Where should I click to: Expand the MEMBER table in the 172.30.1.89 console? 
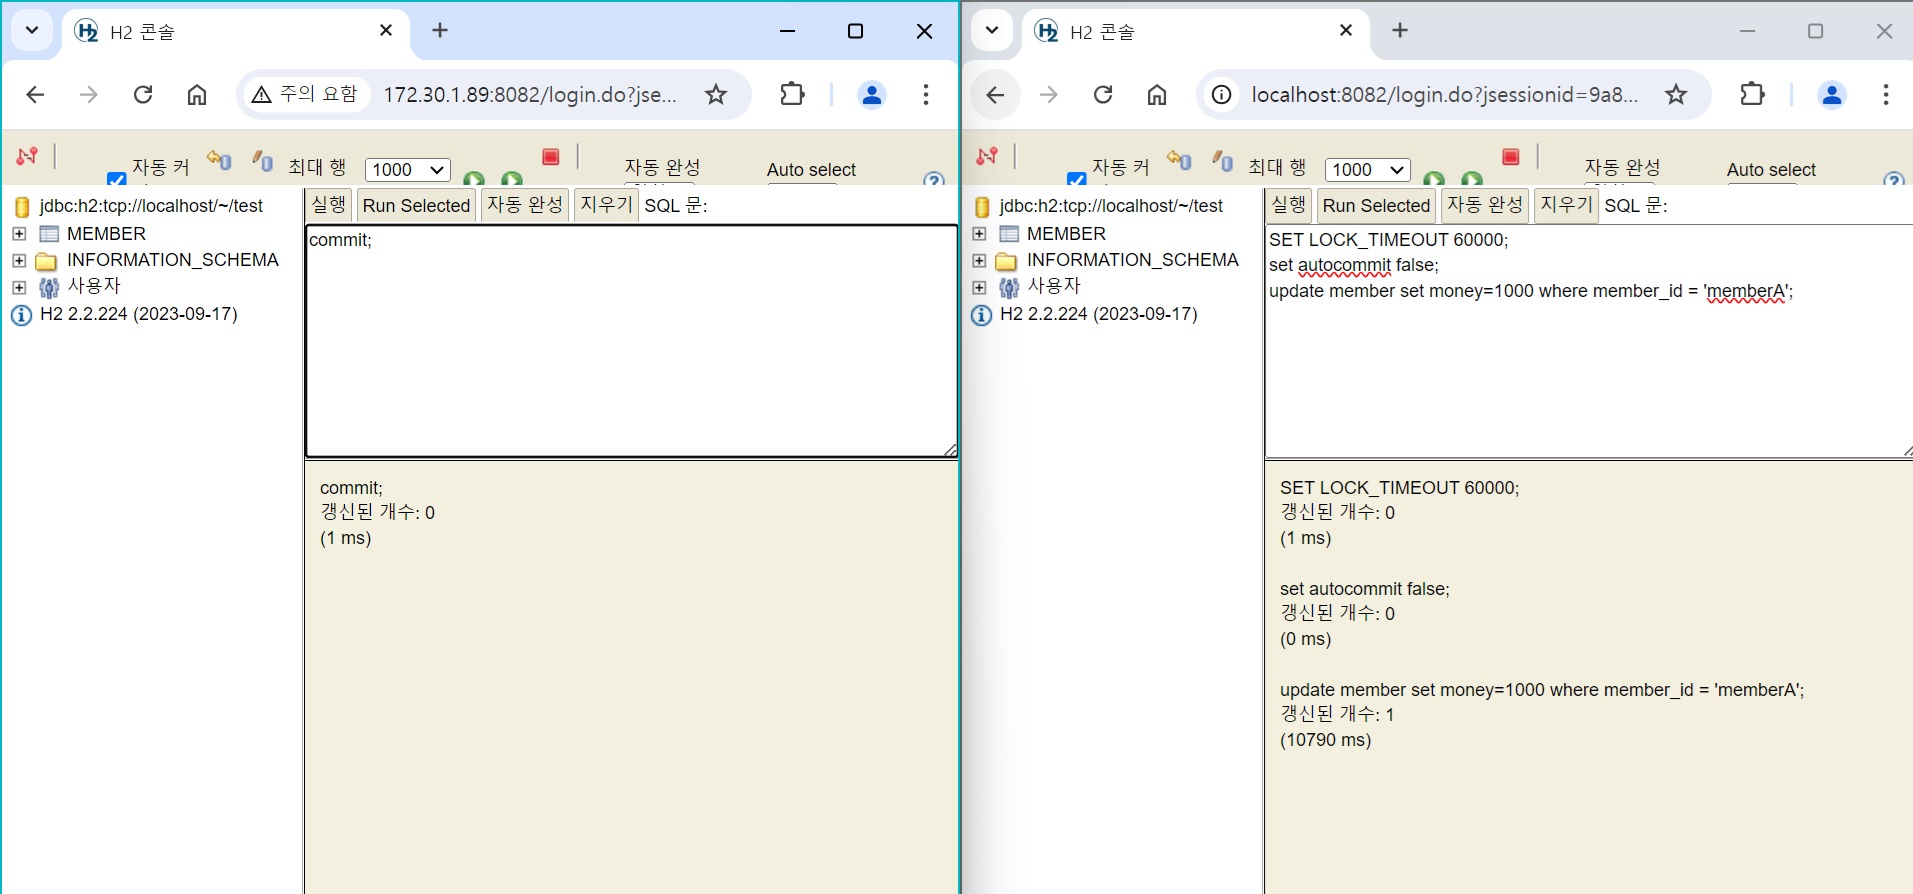click(19, 234)
